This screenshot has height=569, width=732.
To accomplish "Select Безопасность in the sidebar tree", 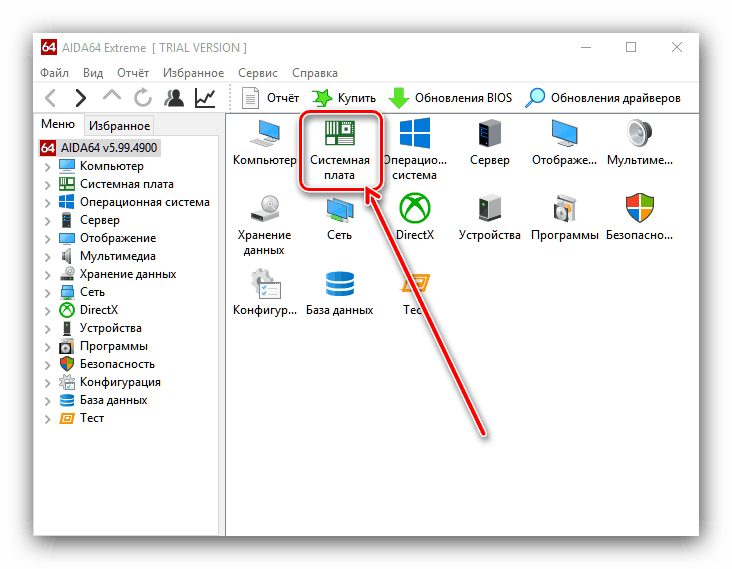I will click(x=107, y=364).
